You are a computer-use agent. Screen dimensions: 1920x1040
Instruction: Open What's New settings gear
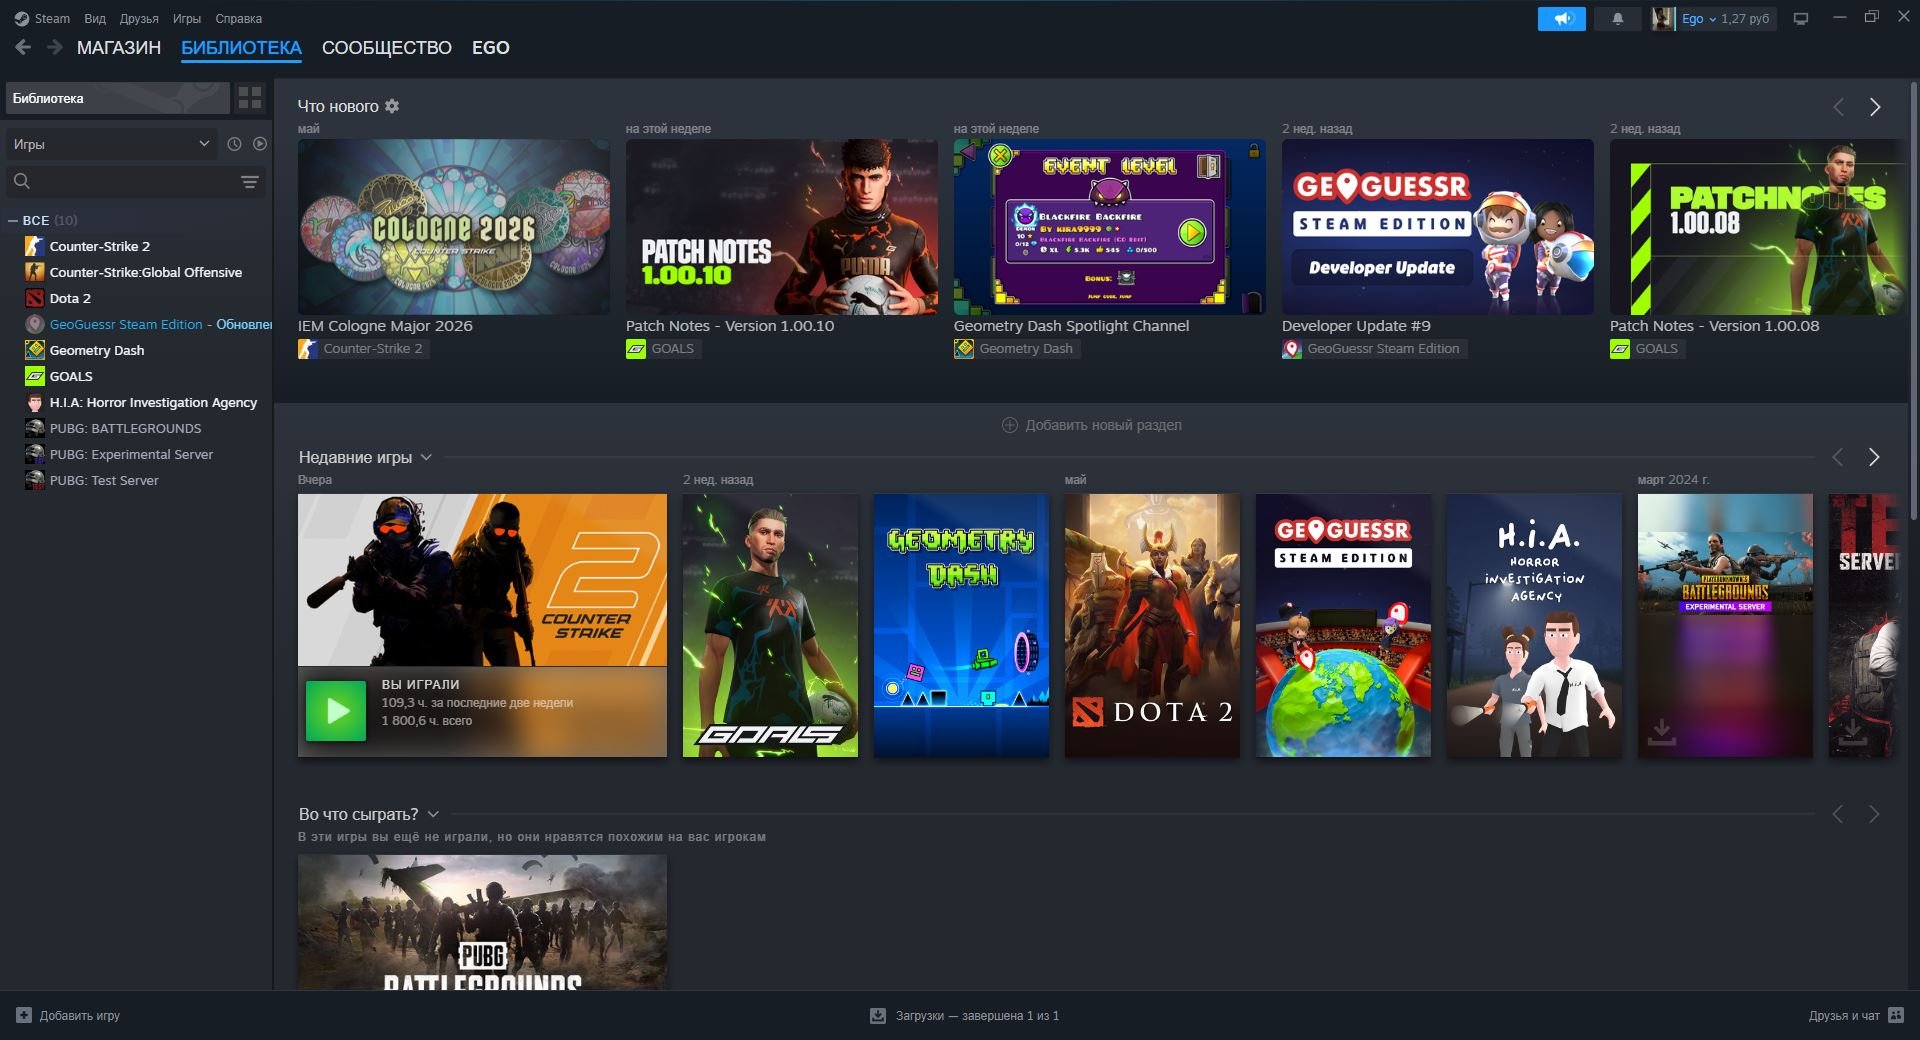coord(392,106)
